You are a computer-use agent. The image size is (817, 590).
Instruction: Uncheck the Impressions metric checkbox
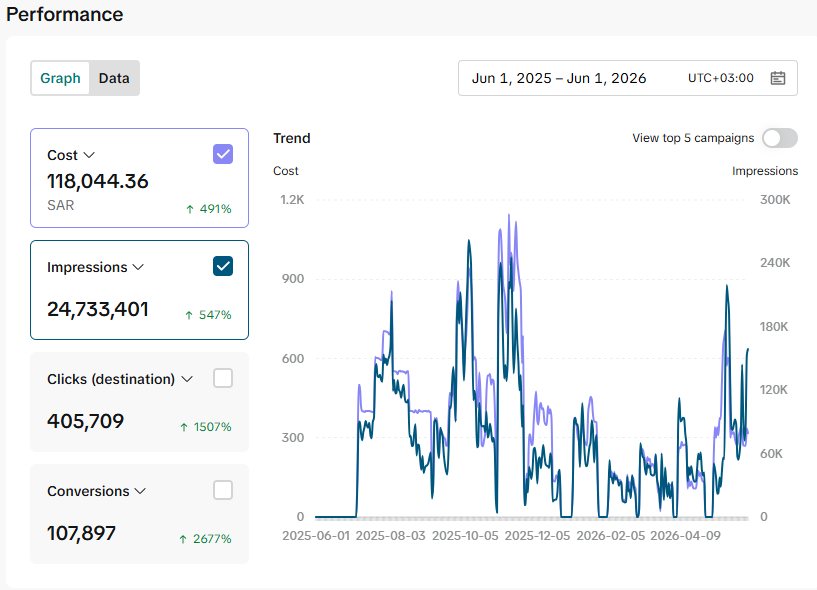coord(223,266)
